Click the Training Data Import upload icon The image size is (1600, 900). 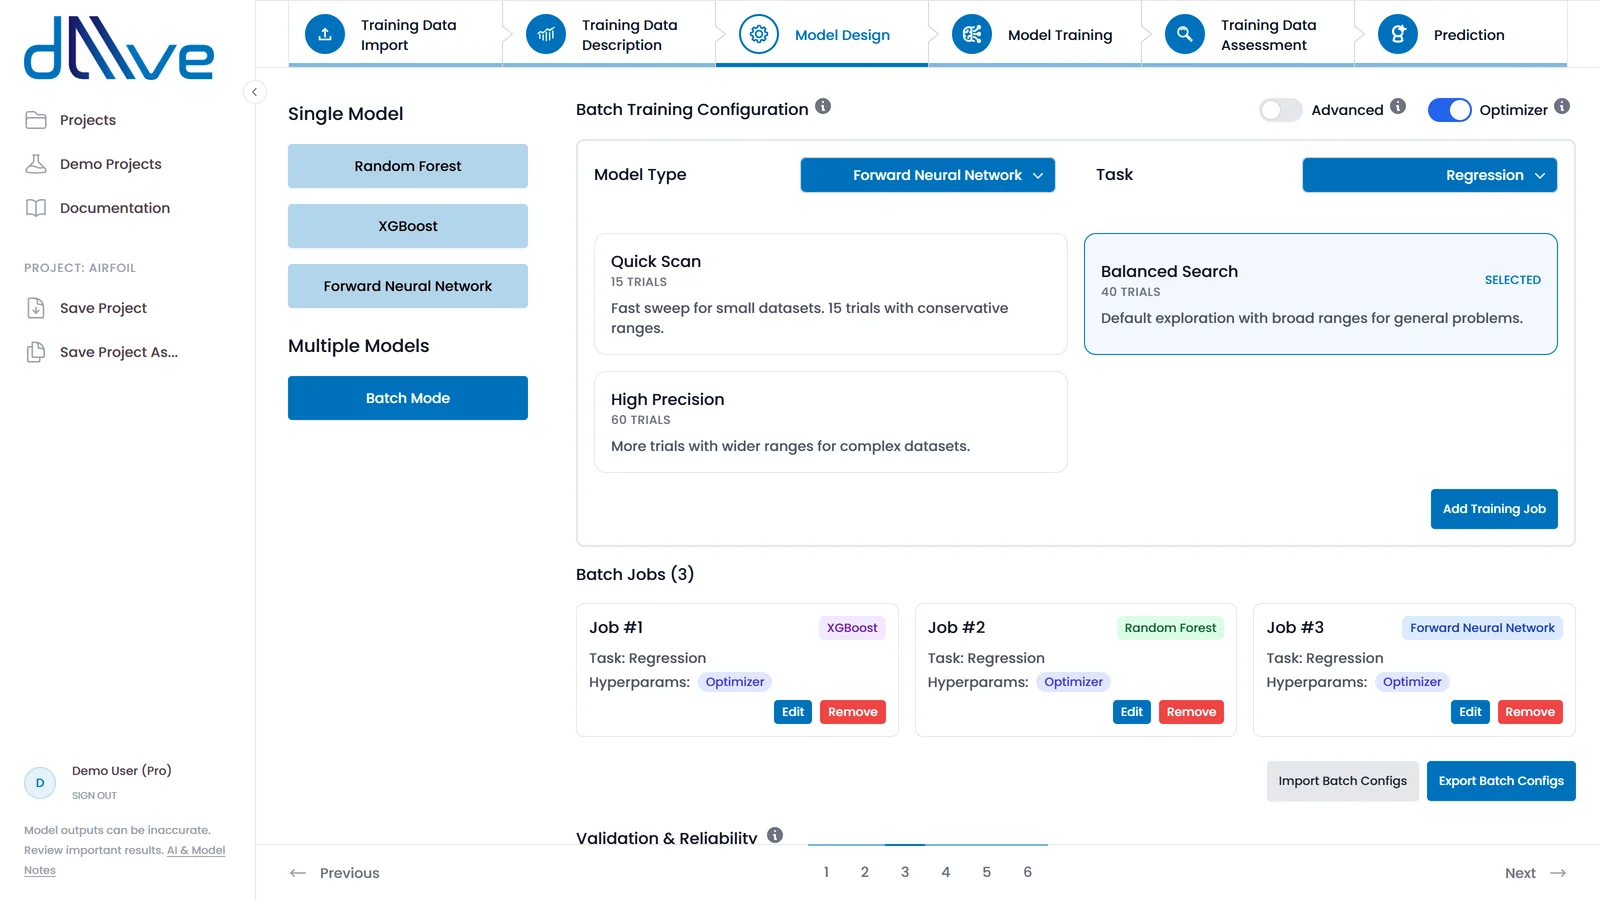coord(325,34)
